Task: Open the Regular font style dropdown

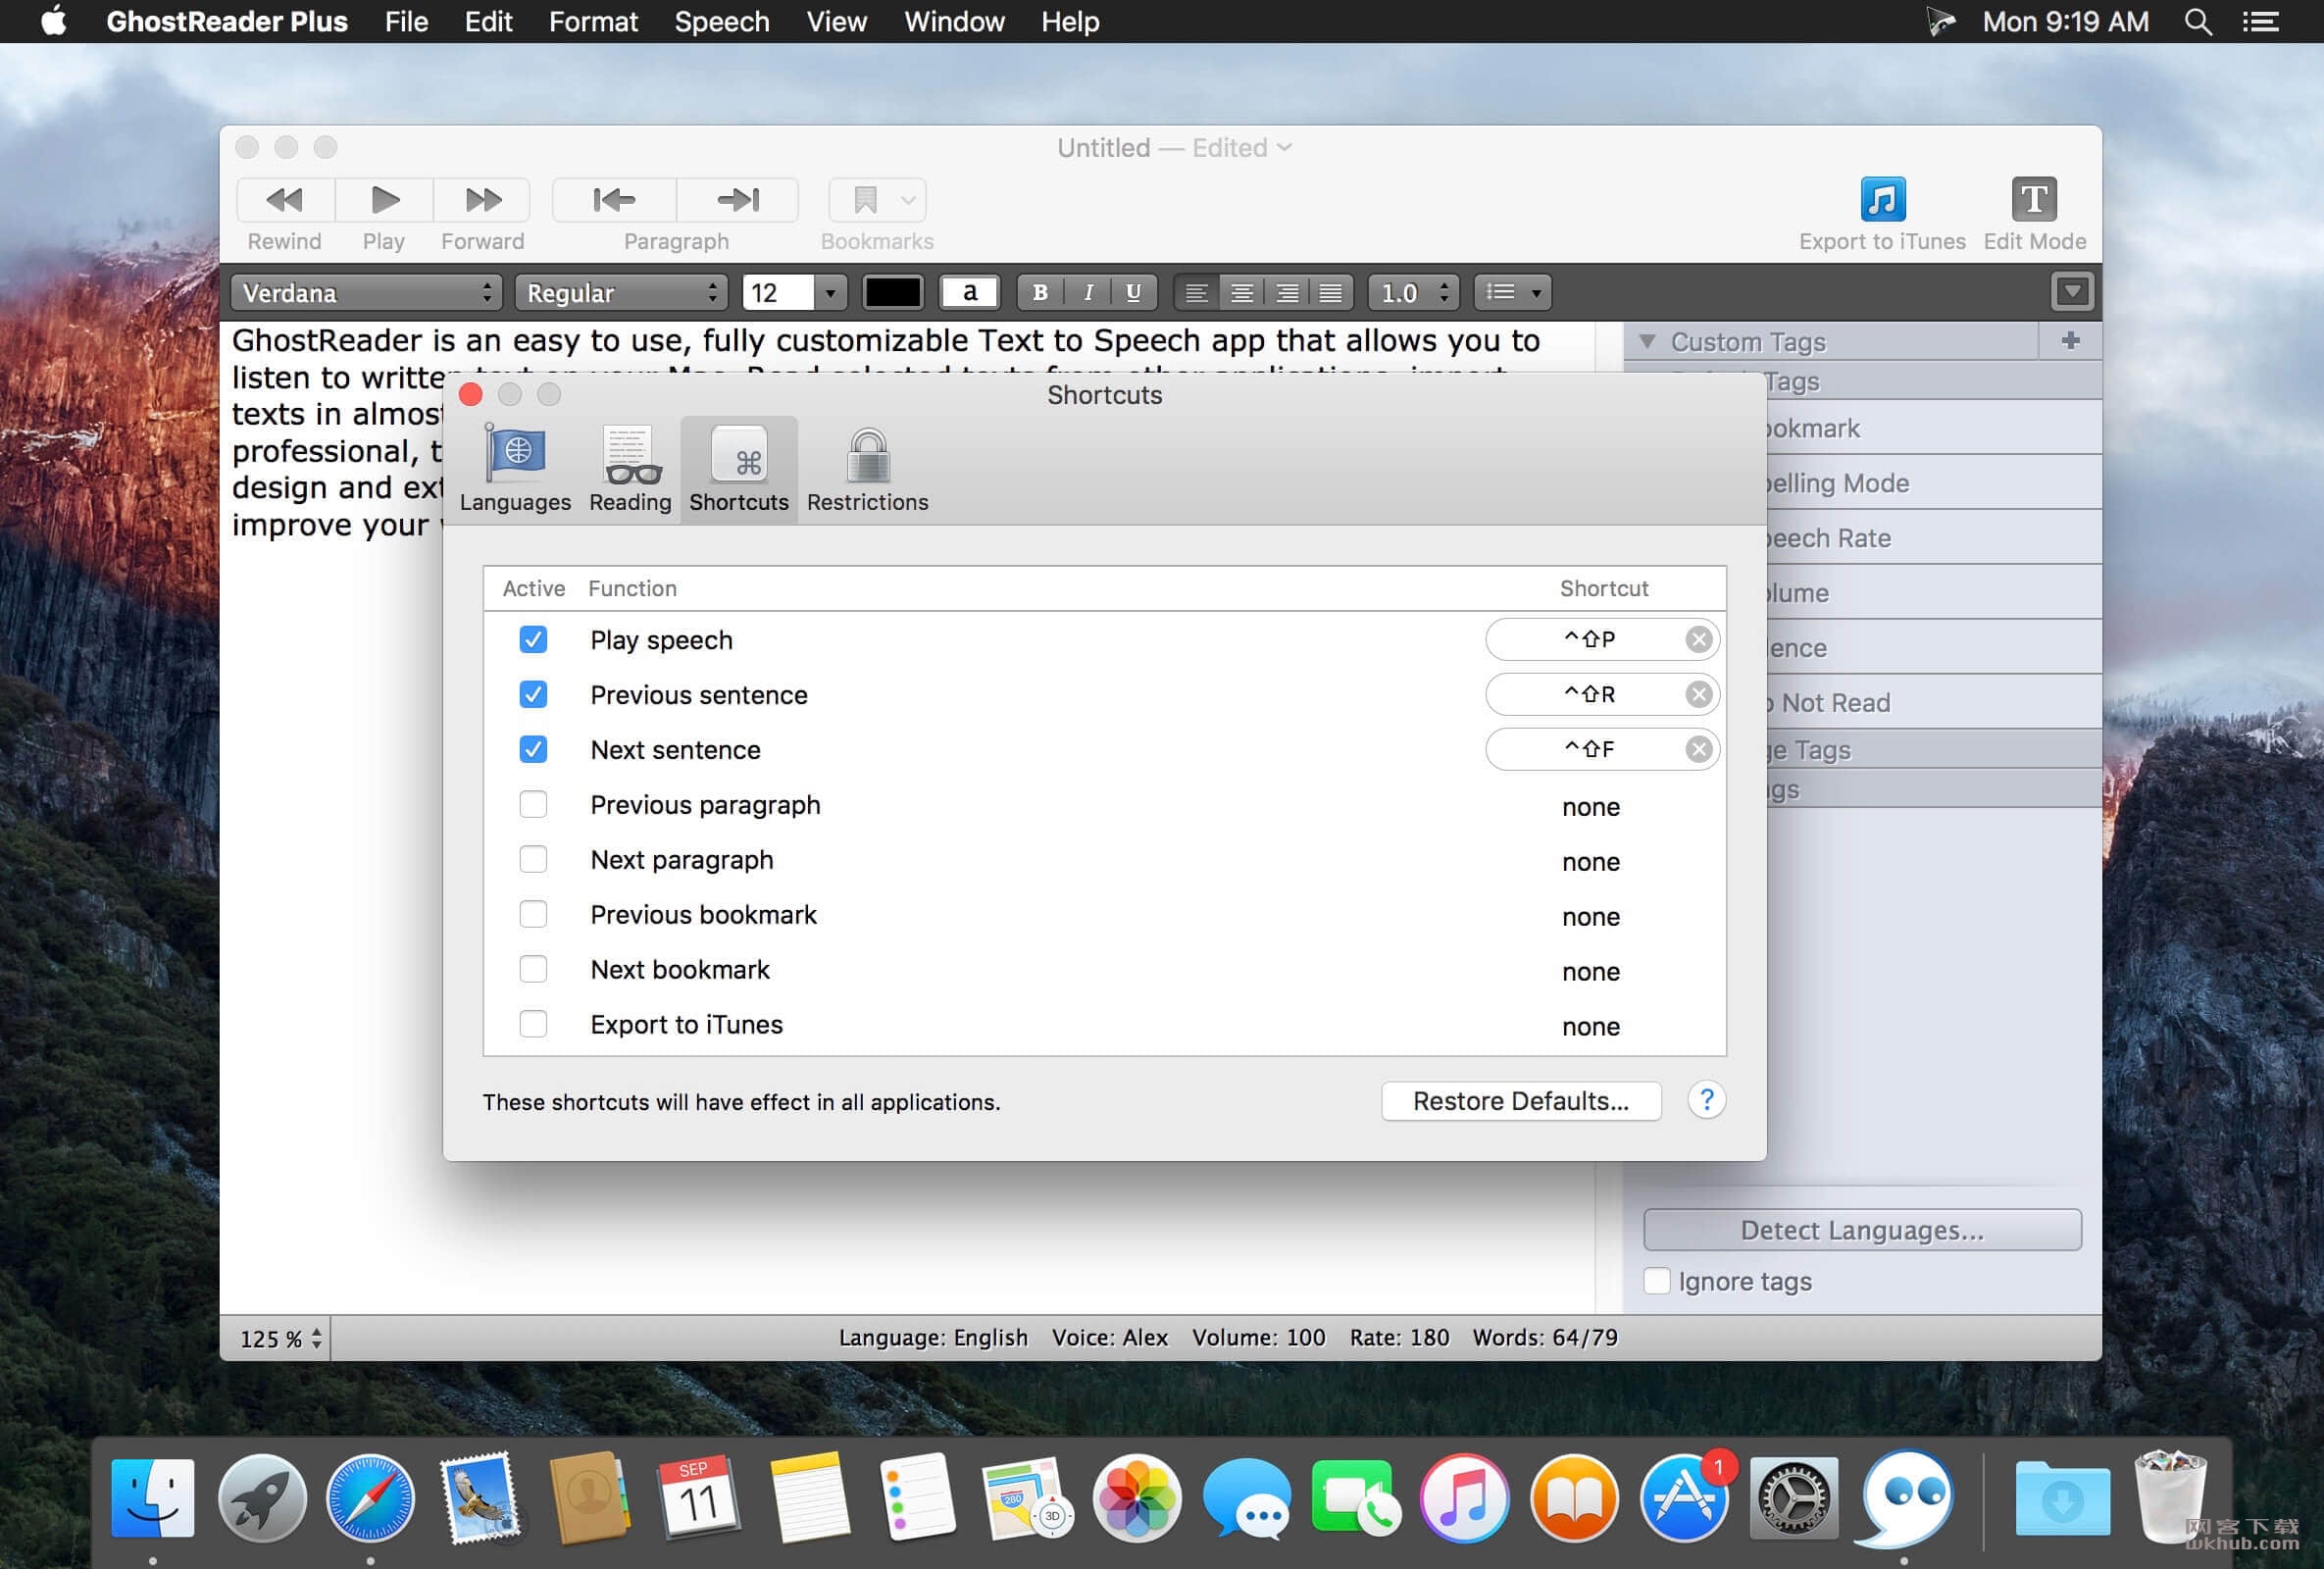Action: 620,292
